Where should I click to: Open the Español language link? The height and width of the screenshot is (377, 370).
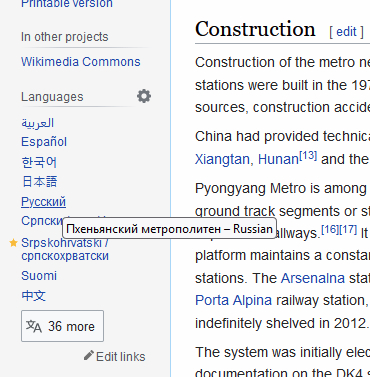pyautogui.click(x=44, y=142)
